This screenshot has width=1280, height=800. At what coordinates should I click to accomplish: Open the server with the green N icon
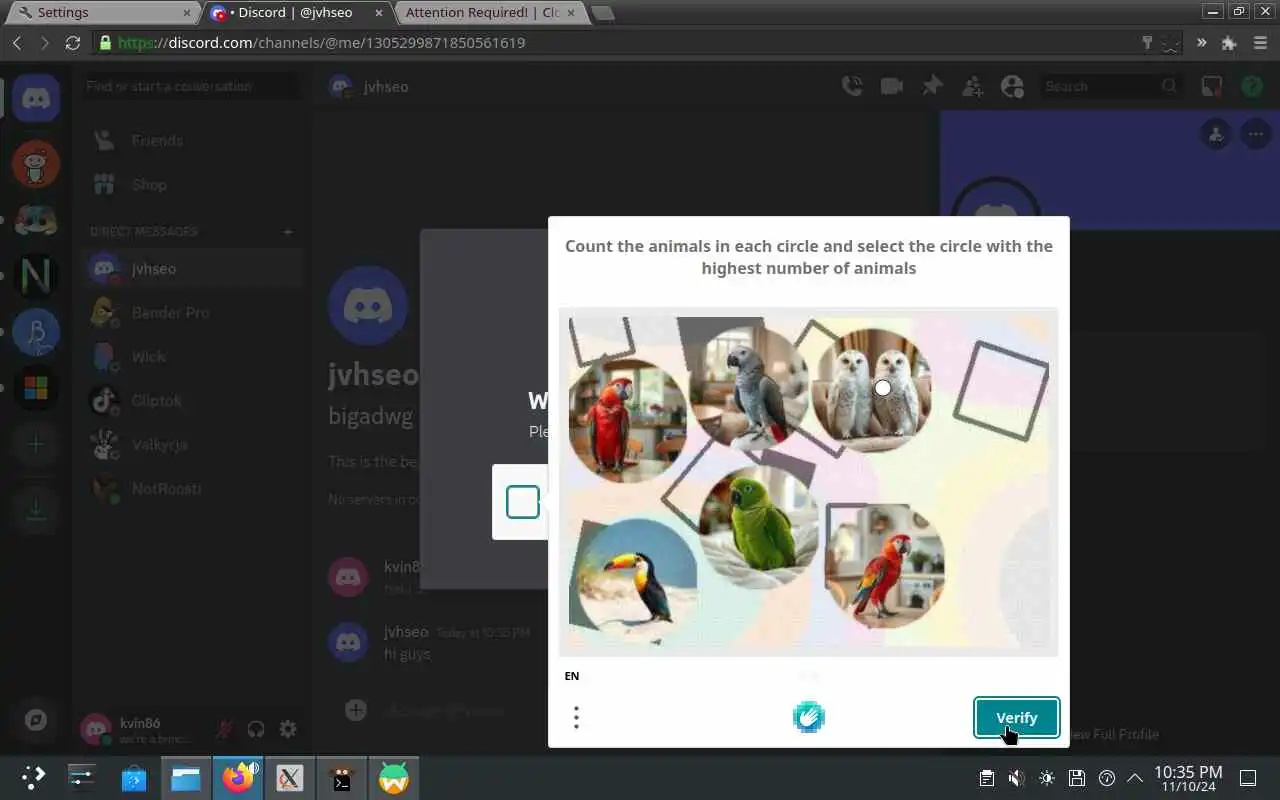click(36, 275)
